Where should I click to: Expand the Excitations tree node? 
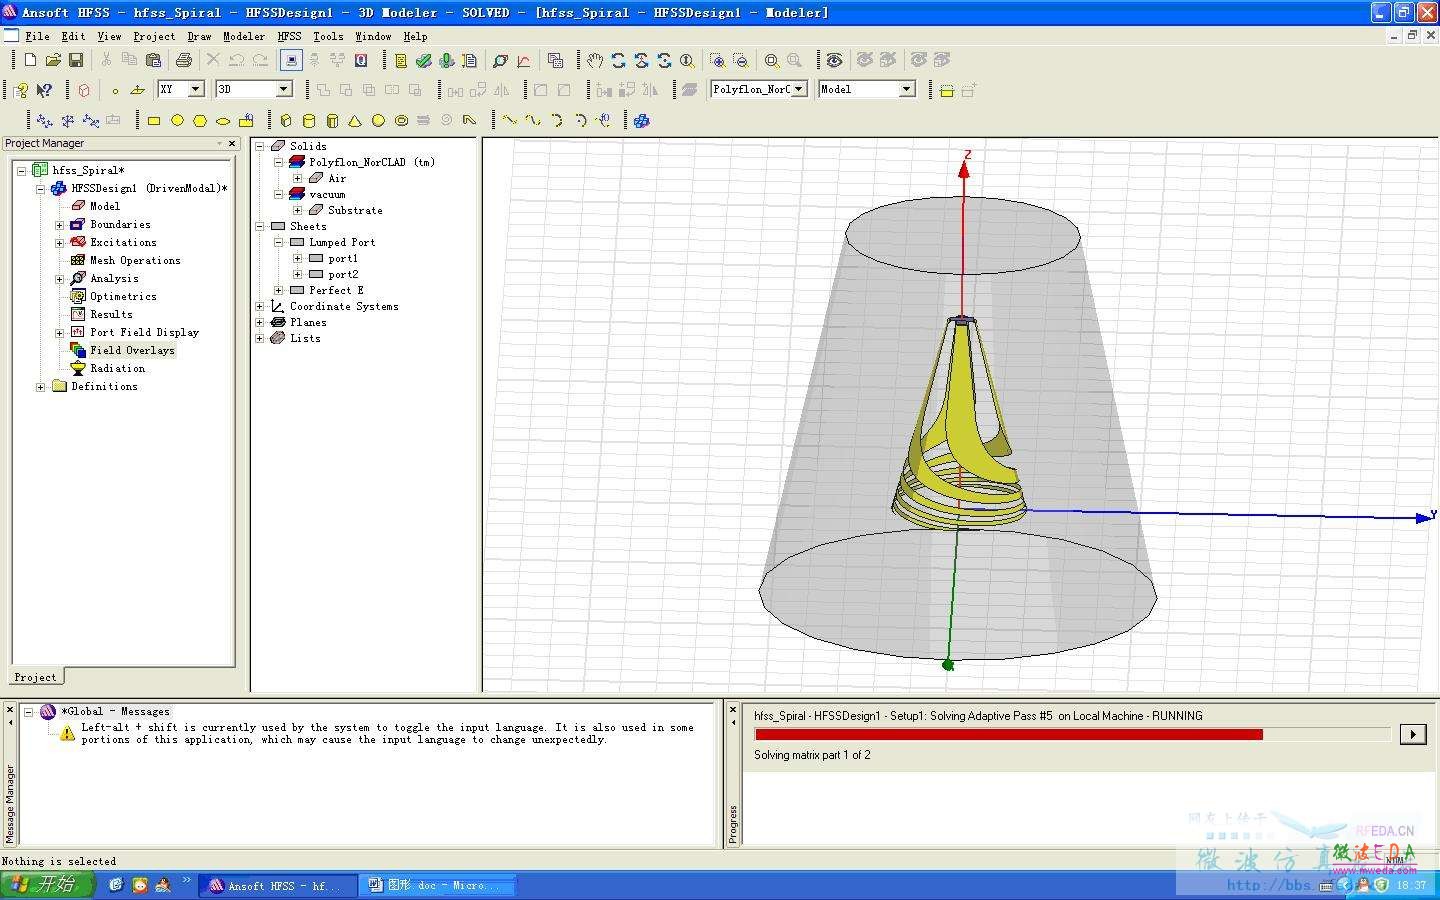click(59, 243)
